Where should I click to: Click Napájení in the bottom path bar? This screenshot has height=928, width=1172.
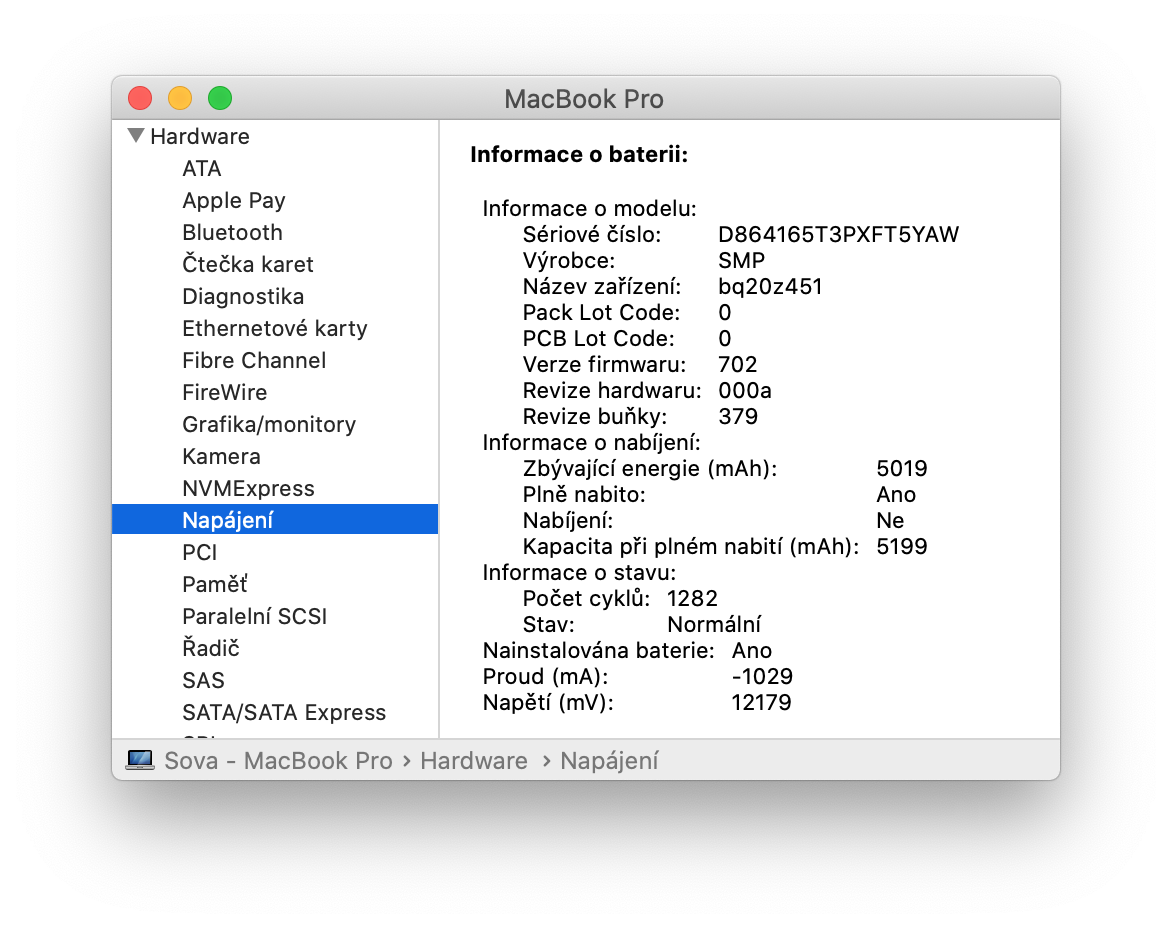609,761
